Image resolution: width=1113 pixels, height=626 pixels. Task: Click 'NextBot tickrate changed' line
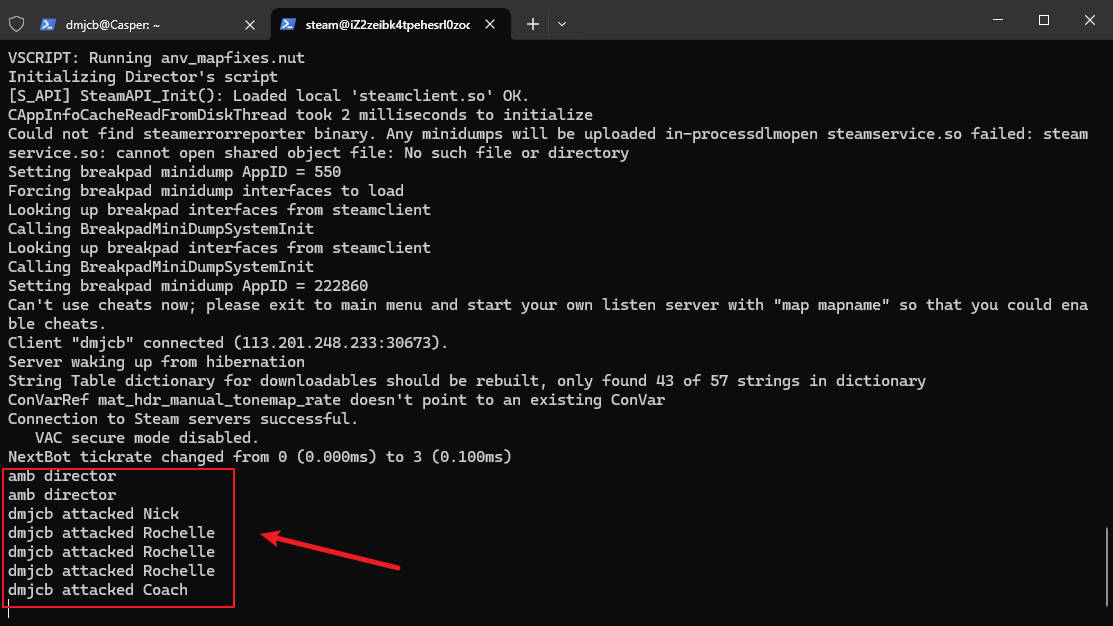pos(260,457)
